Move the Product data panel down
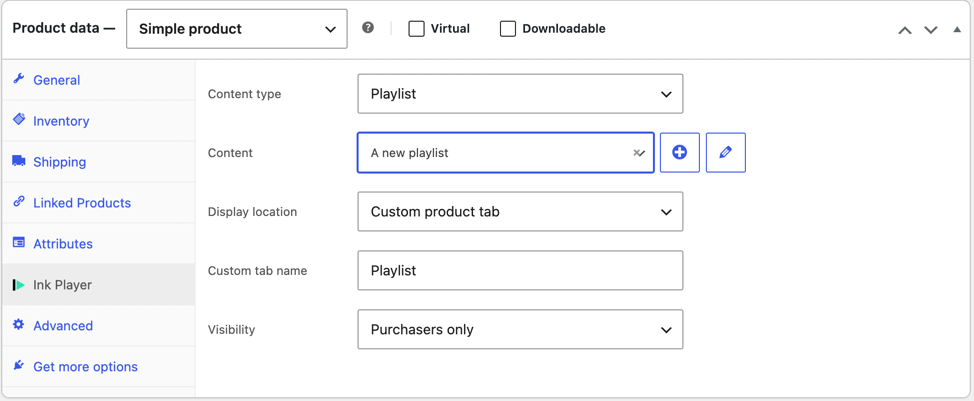This screenshot has width=974, height=401. (x=931, y=29)
